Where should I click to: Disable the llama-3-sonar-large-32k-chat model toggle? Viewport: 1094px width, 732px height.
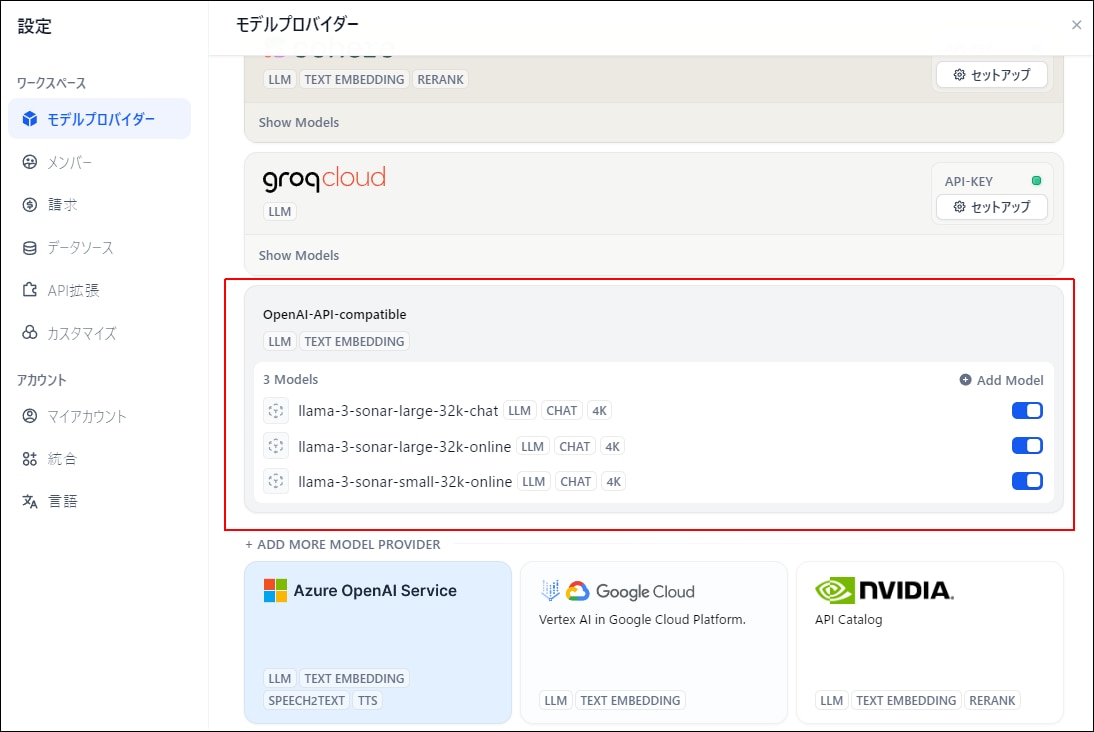pyautogui.click(x=1027, y=411)
